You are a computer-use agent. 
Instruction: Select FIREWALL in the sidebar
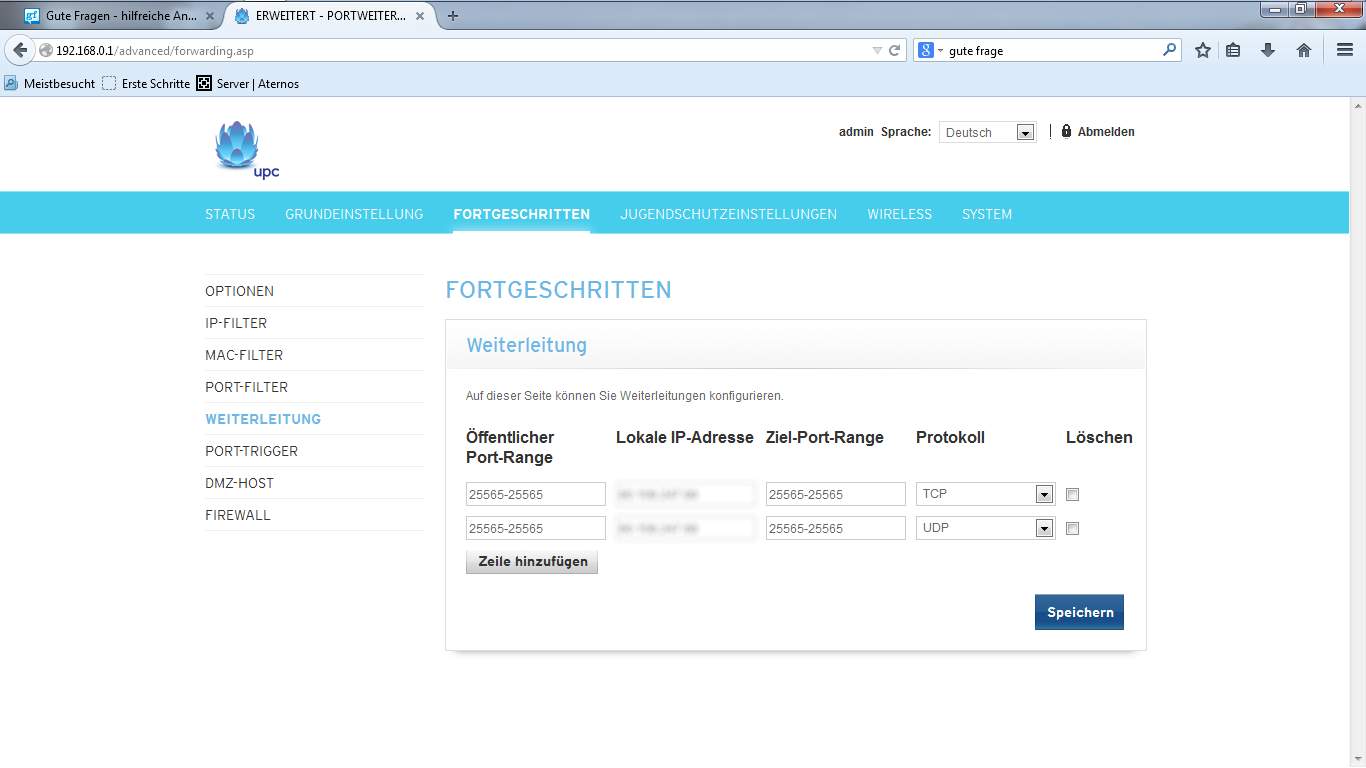pos(238,515)
